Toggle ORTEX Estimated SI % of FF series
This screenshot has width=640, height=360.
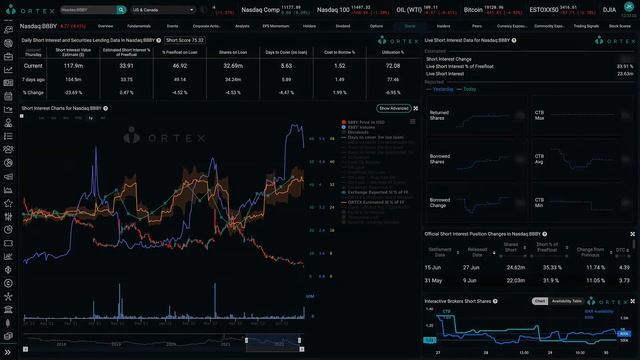pyautogui.click(x=373, y=202)
